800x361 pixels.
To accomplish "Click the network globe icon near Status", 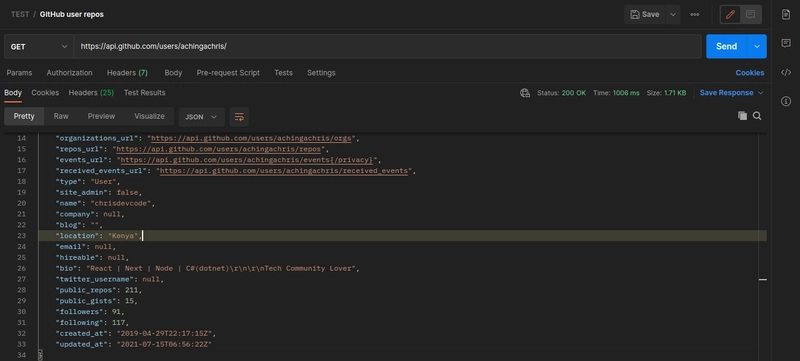I will (524, 93).
